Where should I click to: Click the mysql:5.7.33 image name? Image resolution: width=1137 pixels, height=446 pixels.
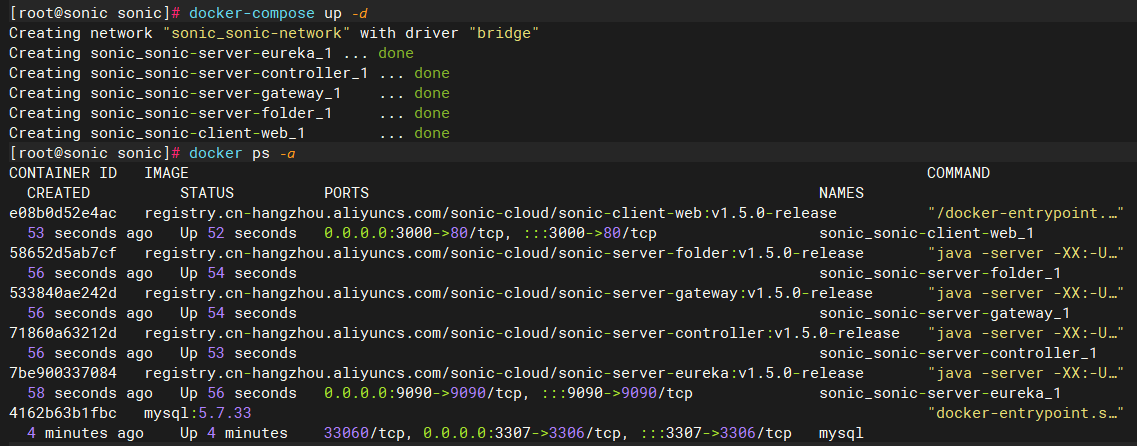click(x=198, y=413)
